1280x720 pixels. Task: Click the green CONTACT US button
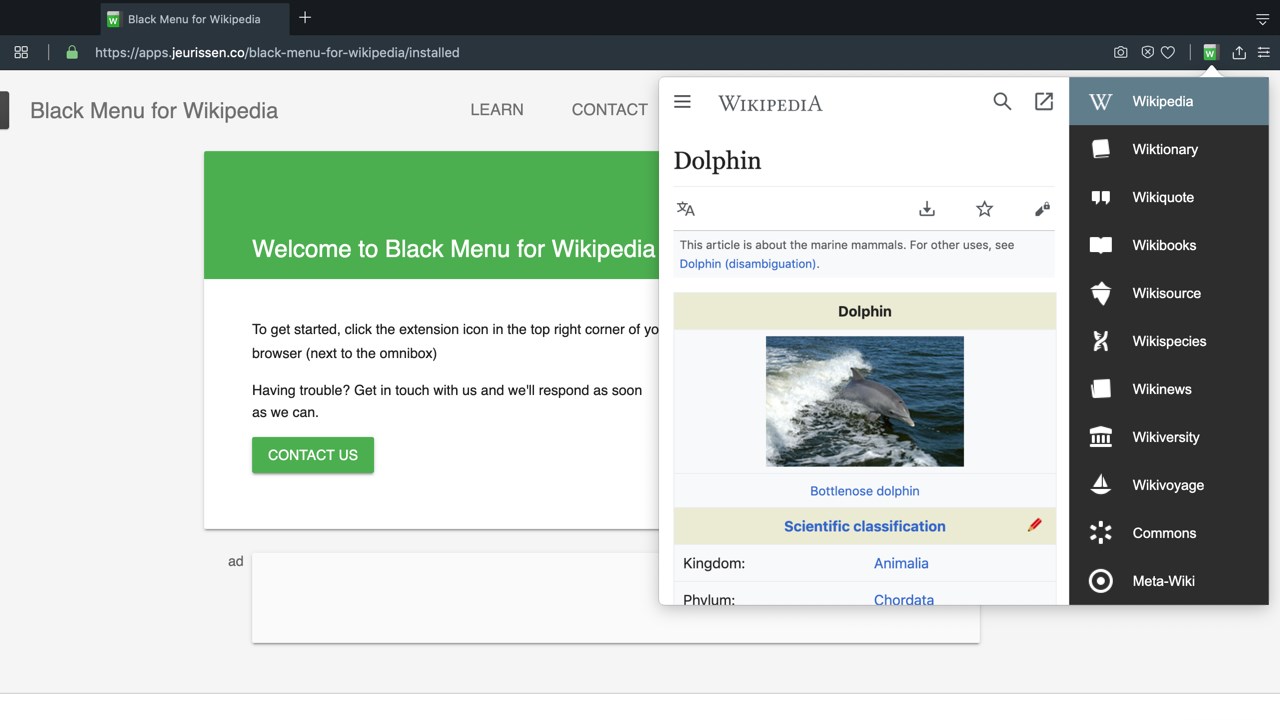click(x=313, y=455)
